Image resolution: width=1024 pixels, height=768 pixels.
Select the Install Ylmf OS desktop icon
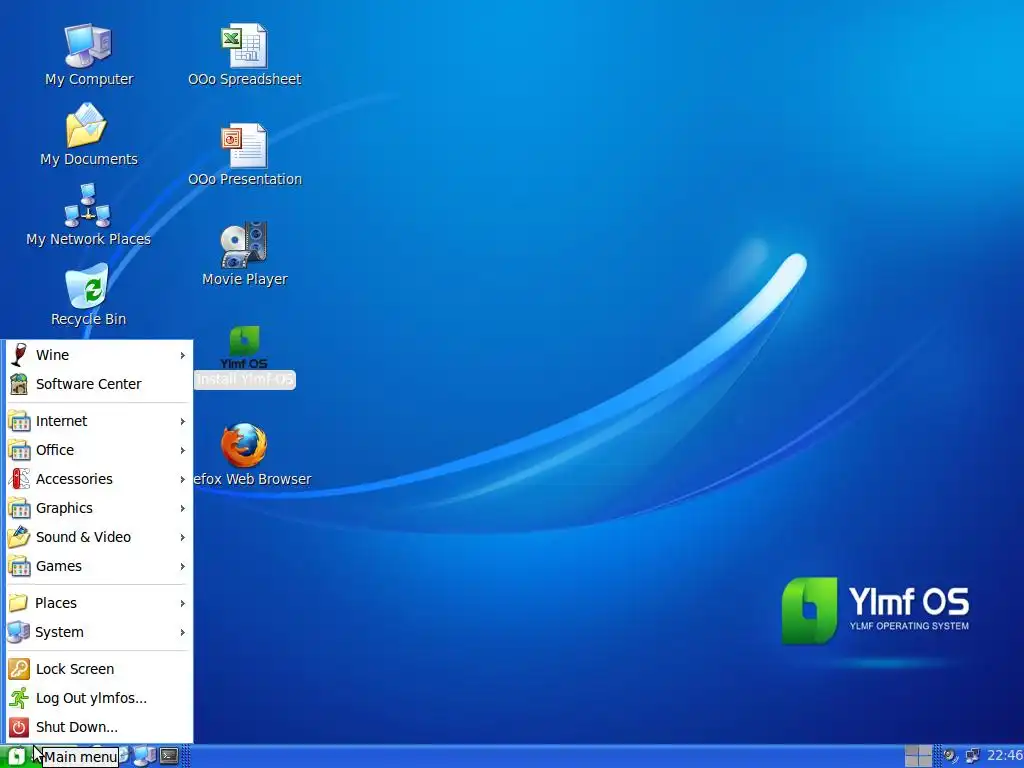pyautogui.click(x=244, y=357)
